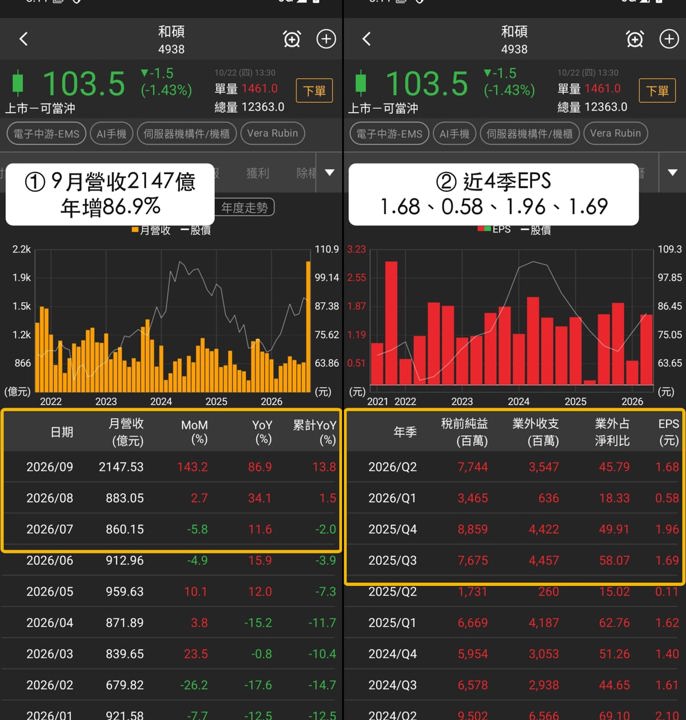The height and width of the screenshot is (720, 686).
Task: Select revenue value 871.89
Action: 125,623
